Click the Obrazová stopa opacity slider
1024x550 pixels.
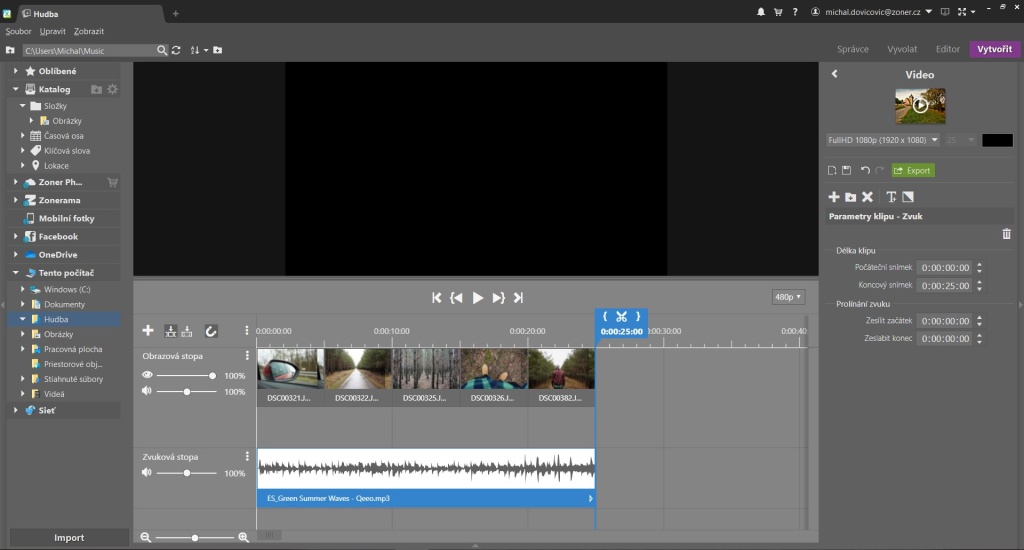click(x=186, y=375)
